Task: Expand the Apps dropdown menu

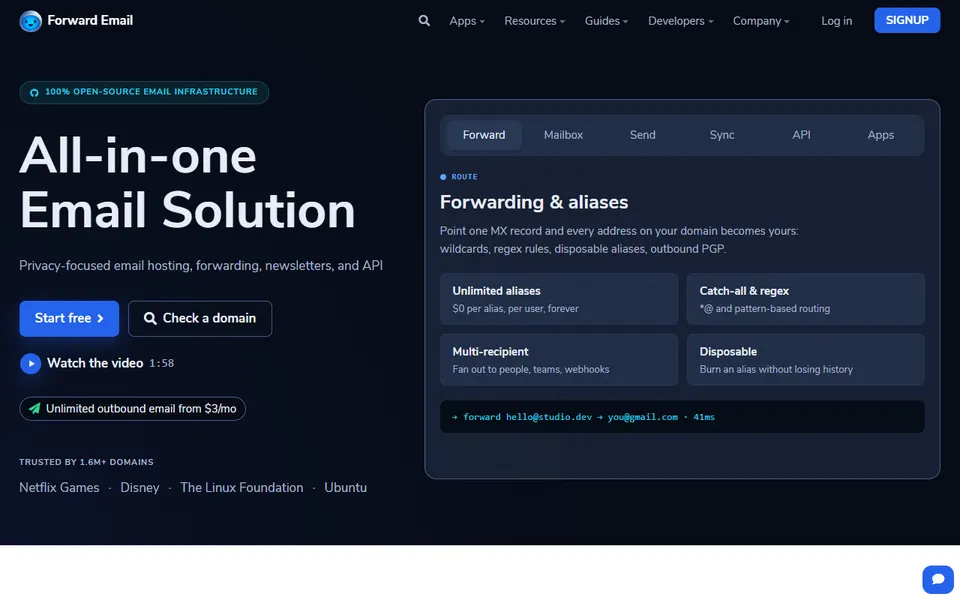Action: (467, 21)
